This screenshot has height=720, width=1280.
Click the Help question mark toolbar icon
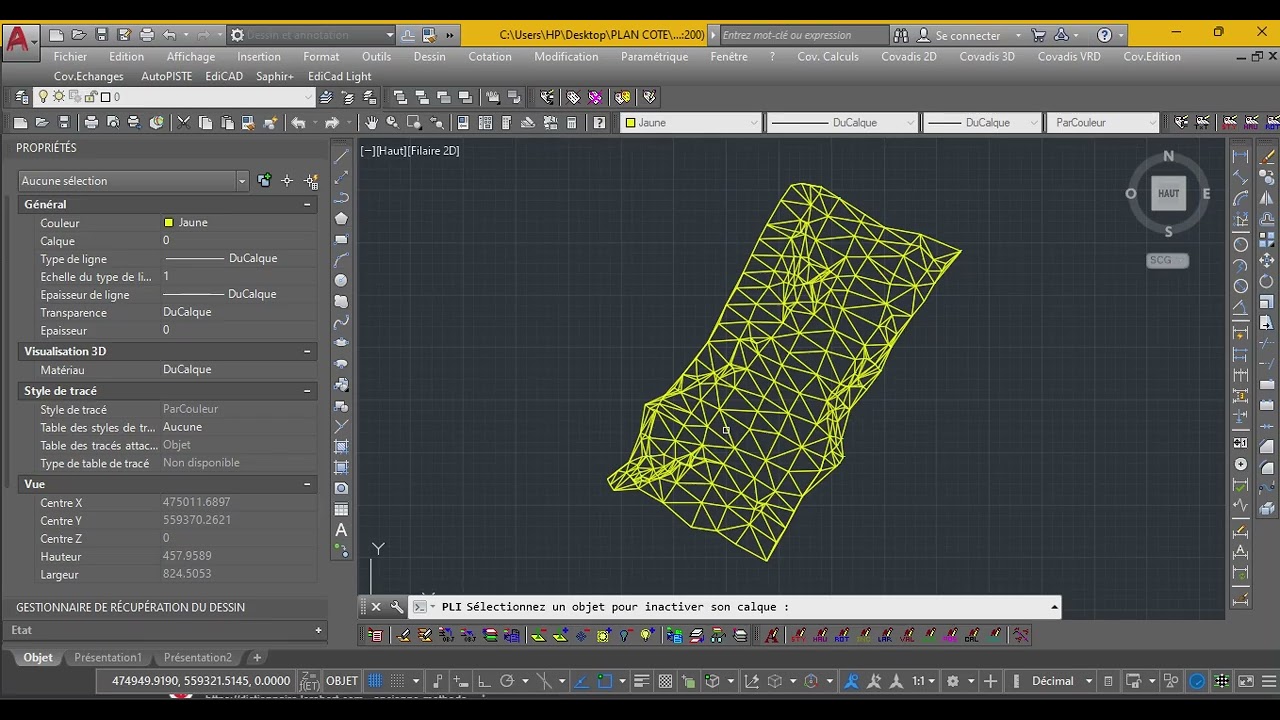coord(599,122)
